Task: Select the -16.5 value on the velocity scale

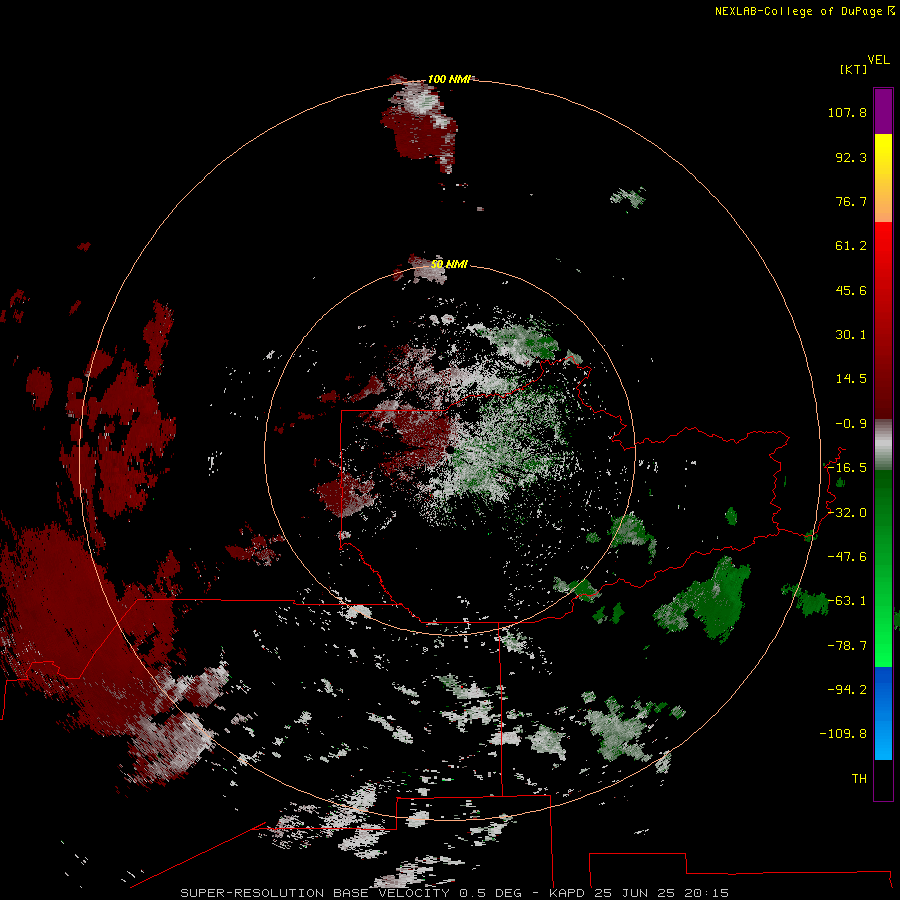Action: click(x=847, y=468)
